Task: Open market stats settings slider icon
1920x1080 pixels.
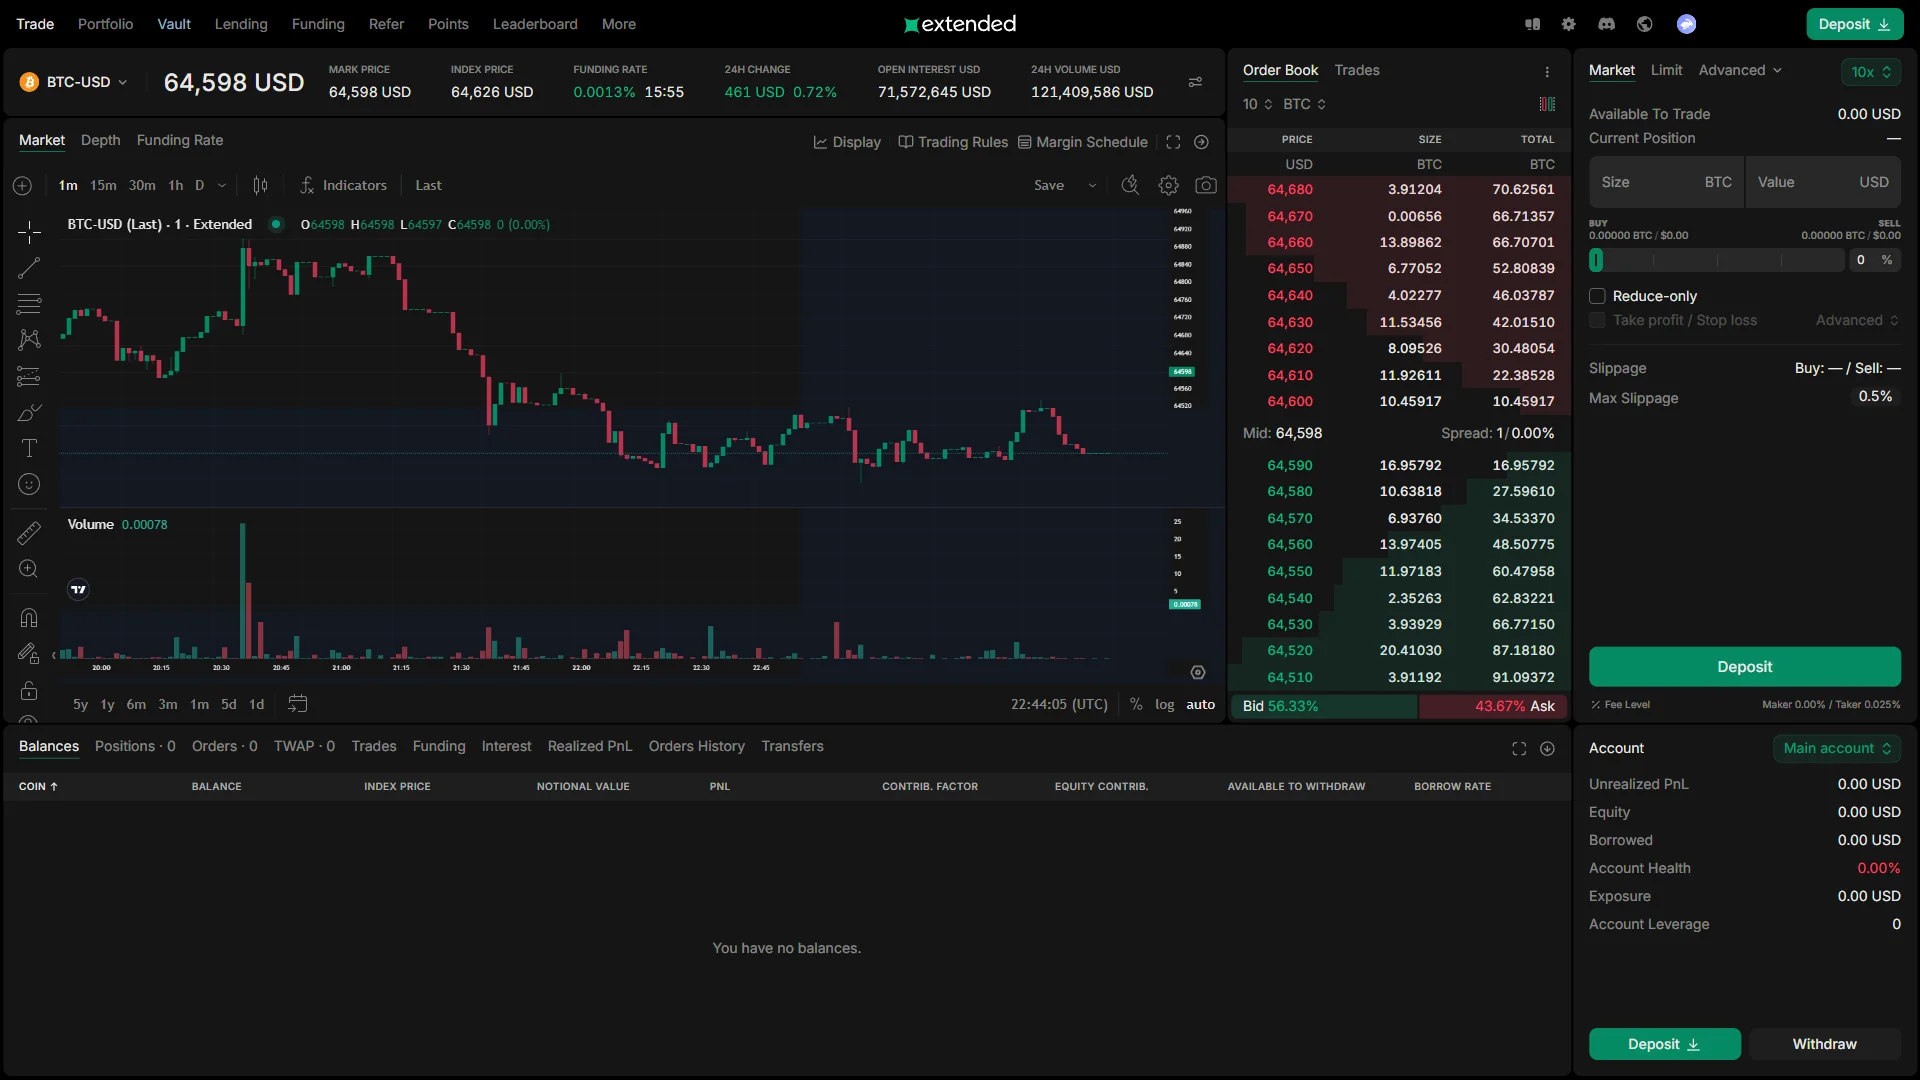Action: coord(1195,82)
